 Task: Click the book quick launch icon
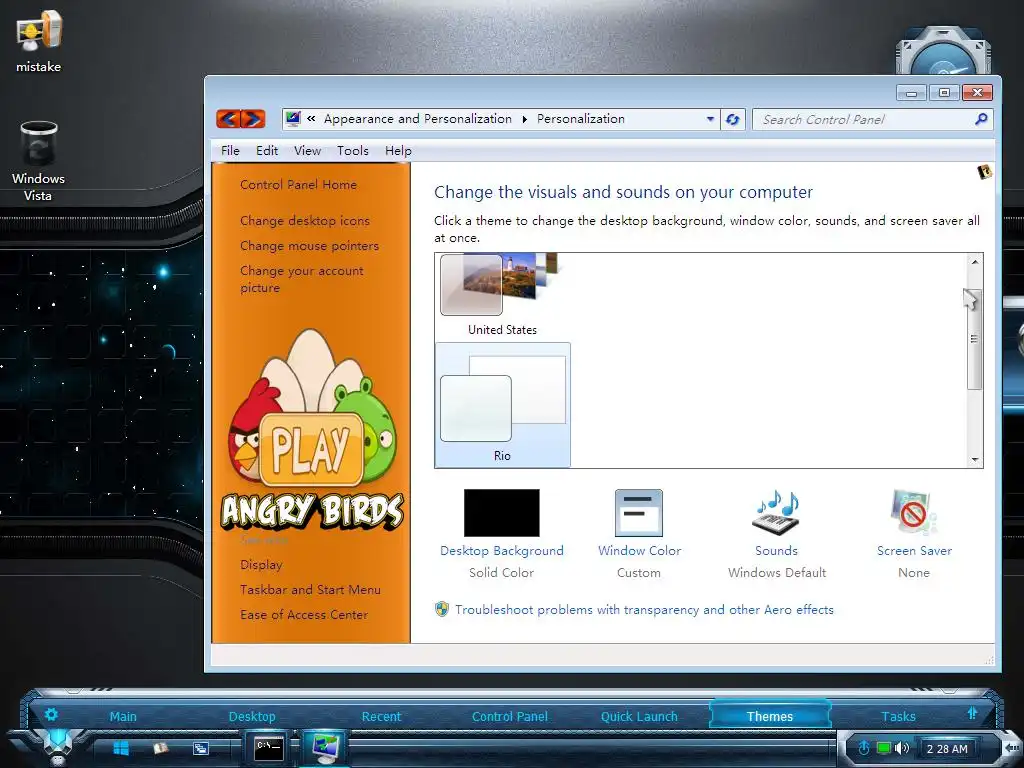[161, 748]
